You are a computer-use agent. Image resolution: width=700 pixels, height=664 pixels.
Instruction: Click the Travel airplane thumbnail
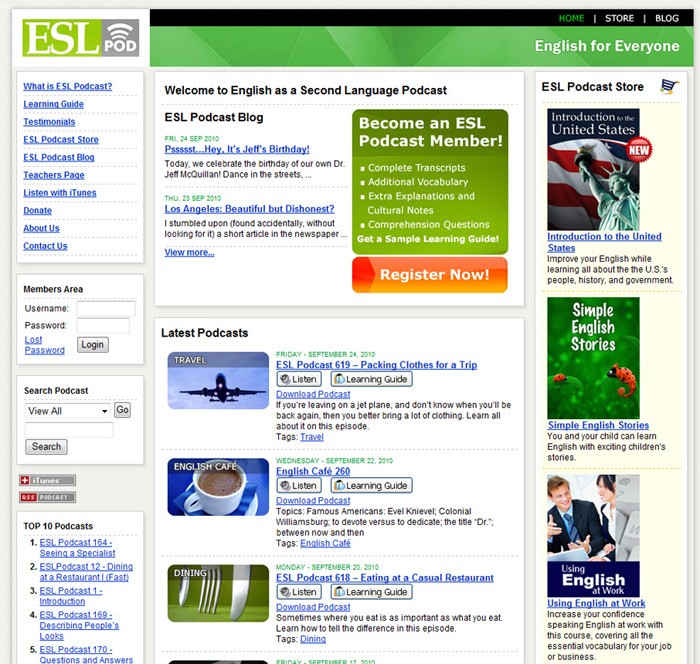(218, 380)
